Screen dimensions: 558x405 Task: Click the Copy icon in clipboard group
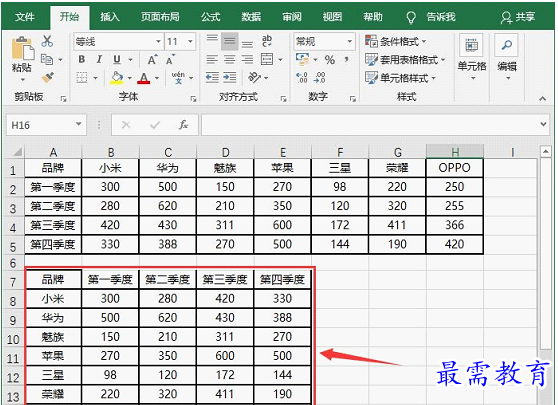(x=47, y=59)
